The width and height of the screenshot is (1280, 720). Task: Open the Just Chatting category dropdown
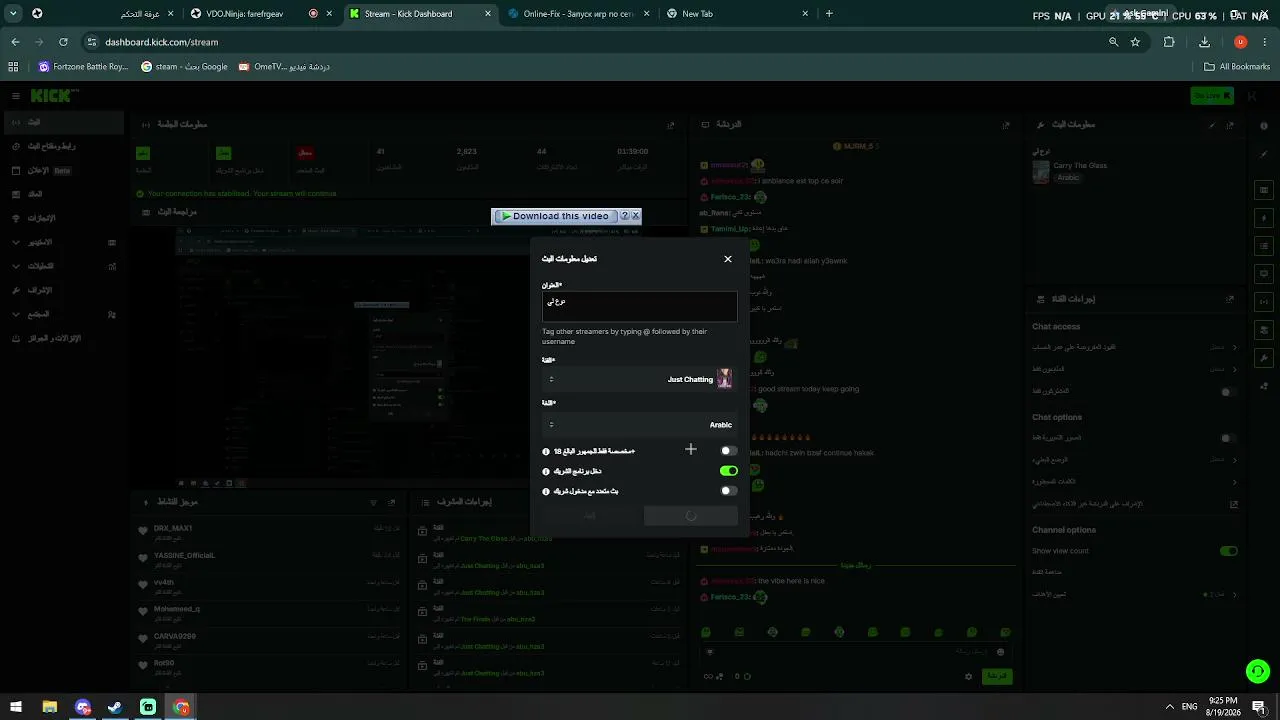tap(640, 379)
